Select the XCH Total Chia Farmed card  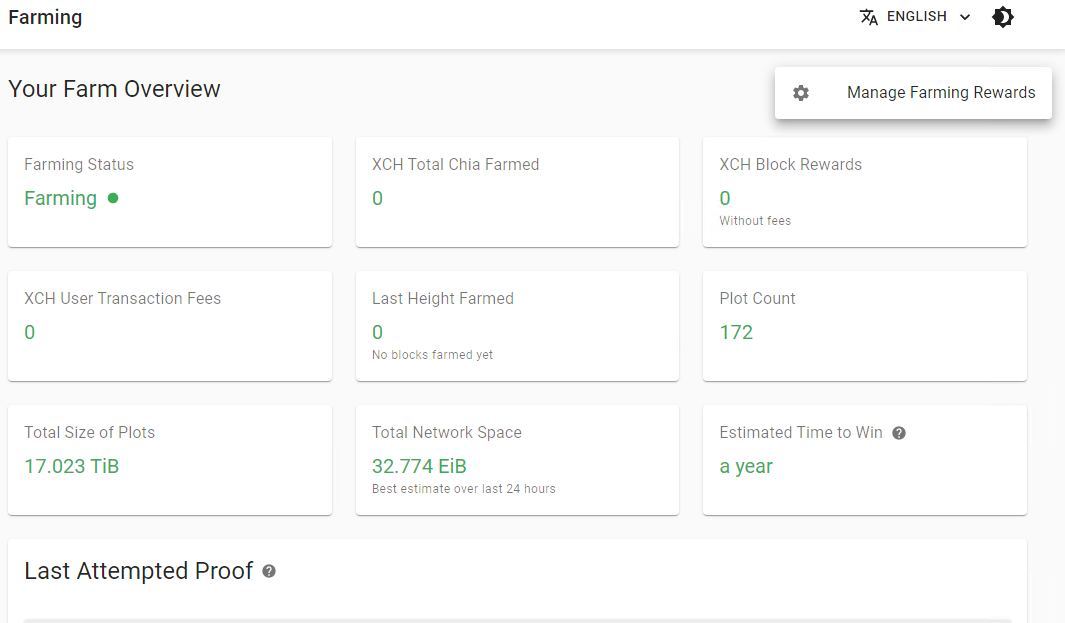(517, 192)
